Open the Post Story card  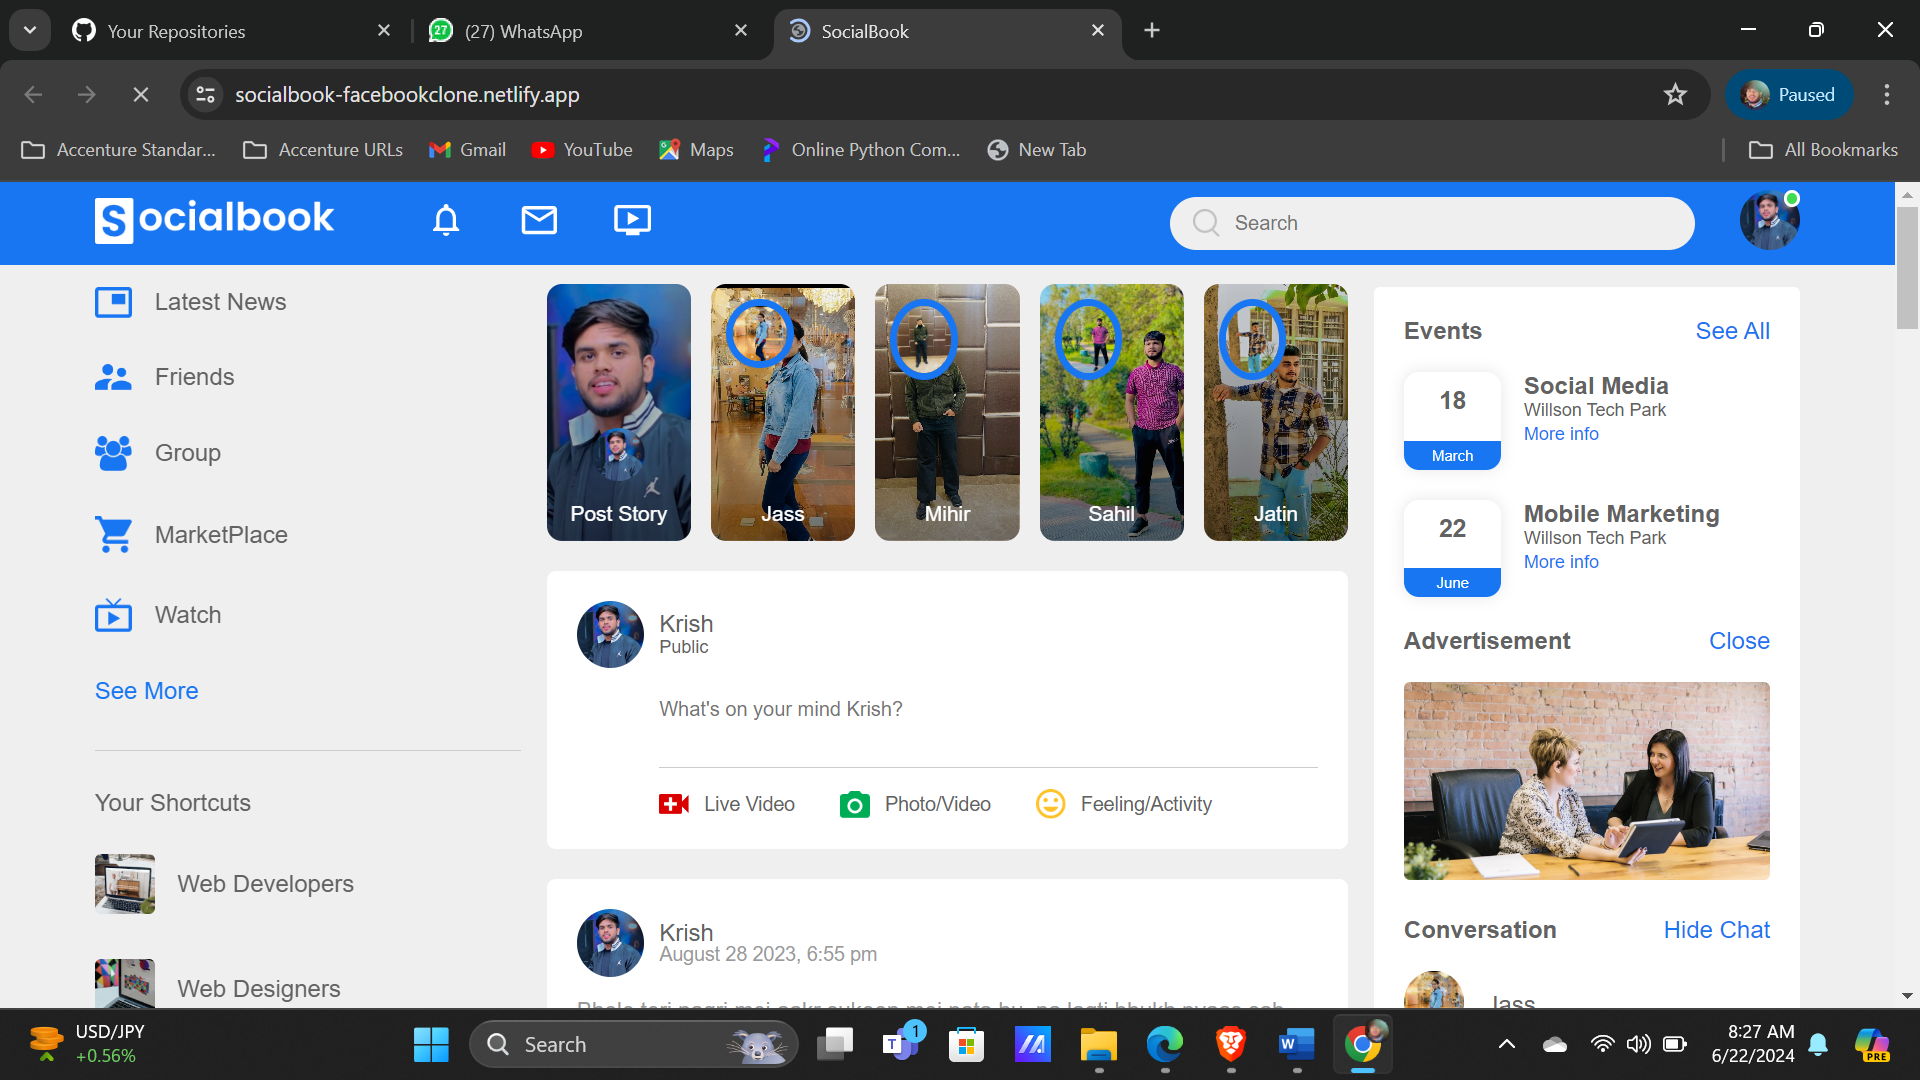tap(619, 412)
